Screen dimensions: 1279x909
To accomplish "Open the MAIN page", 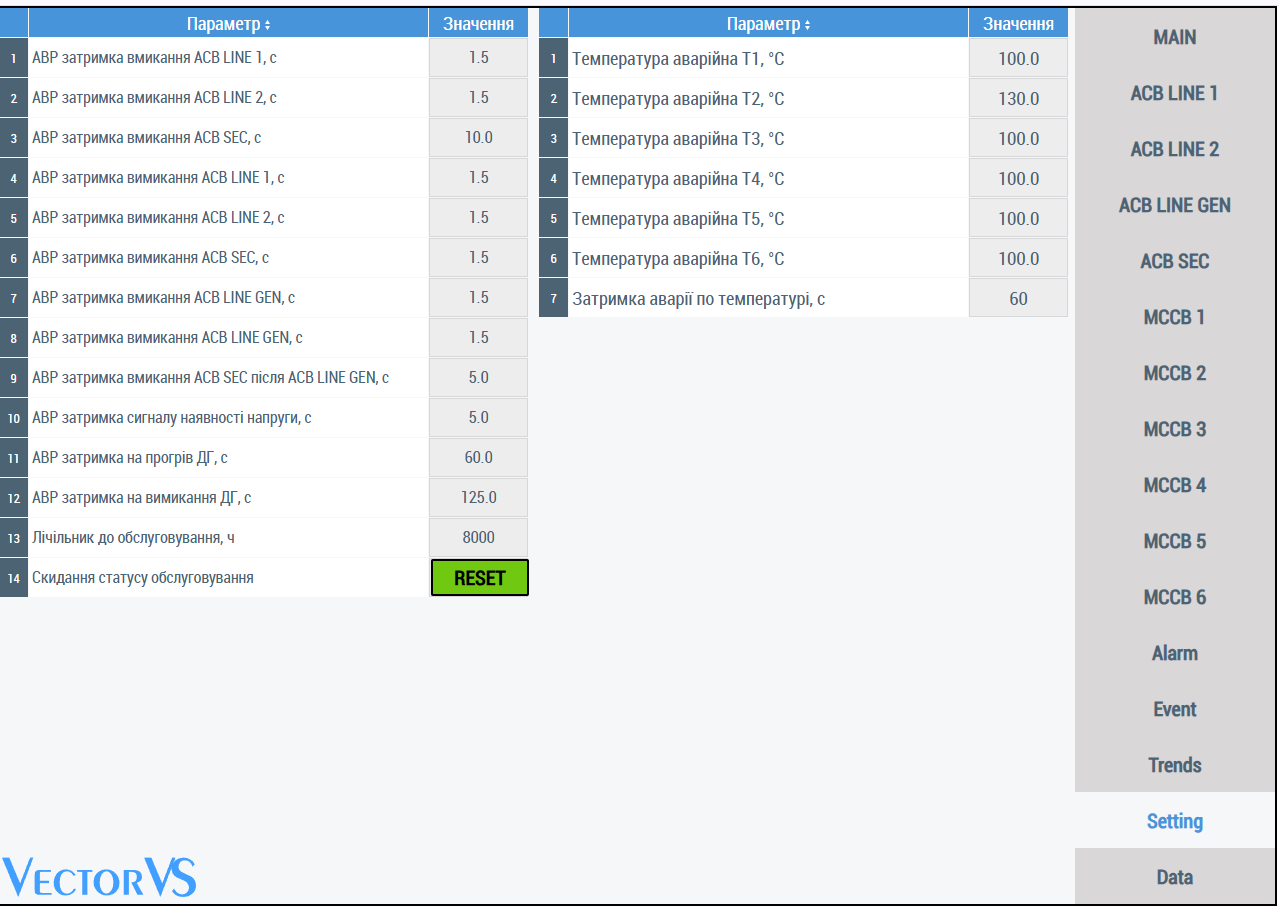I will 1174,37.
